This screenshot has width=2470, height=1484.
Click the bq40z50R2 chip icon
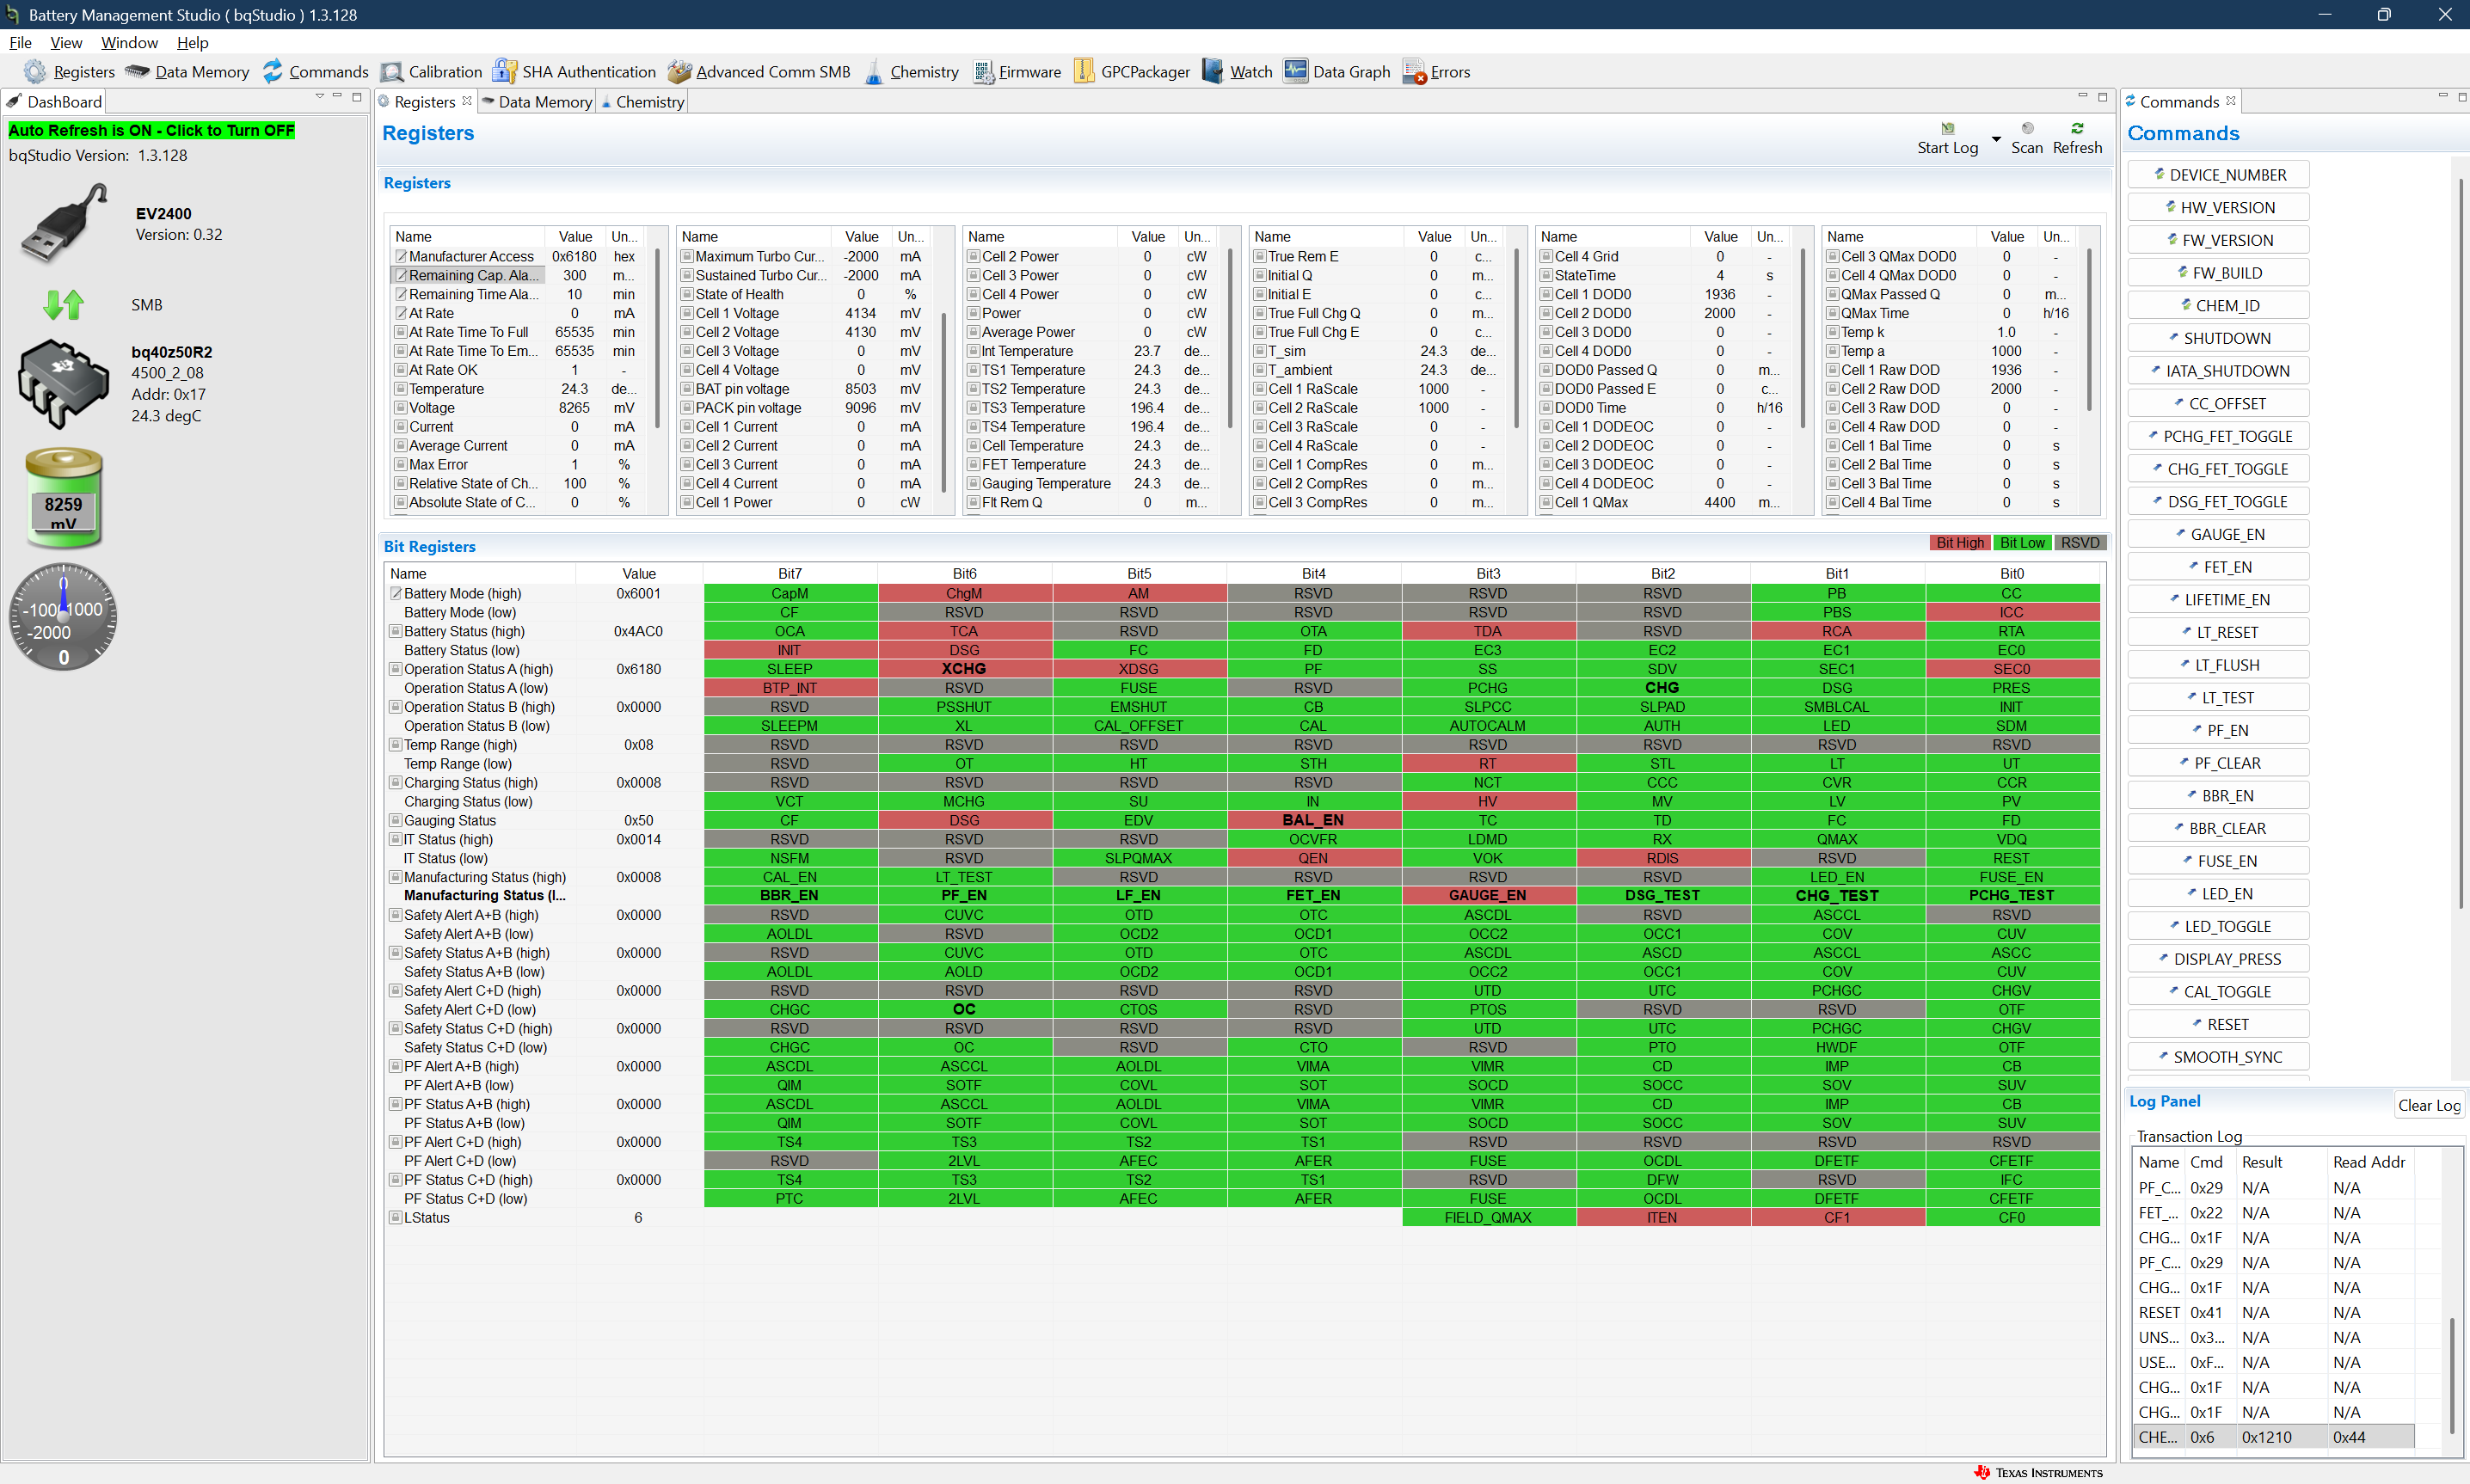click(x=64, y=384)
